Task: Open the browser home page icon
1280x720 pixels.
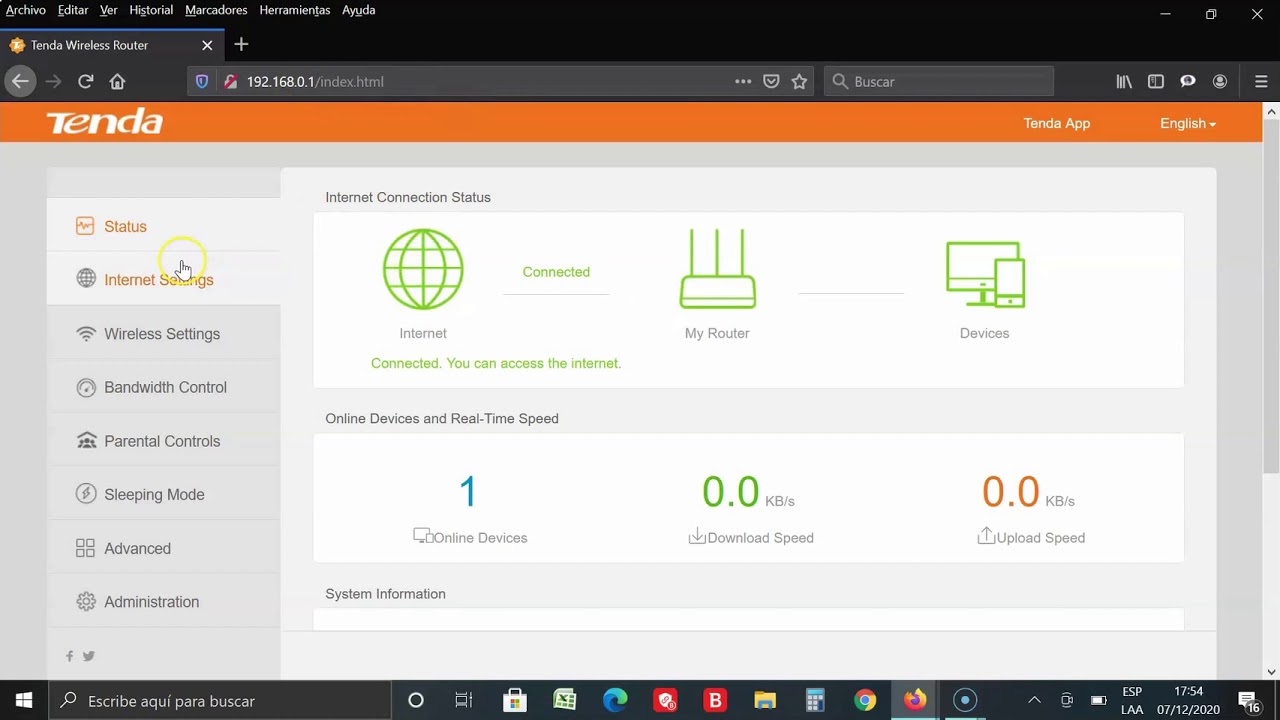Action: [x=118, y=82]
